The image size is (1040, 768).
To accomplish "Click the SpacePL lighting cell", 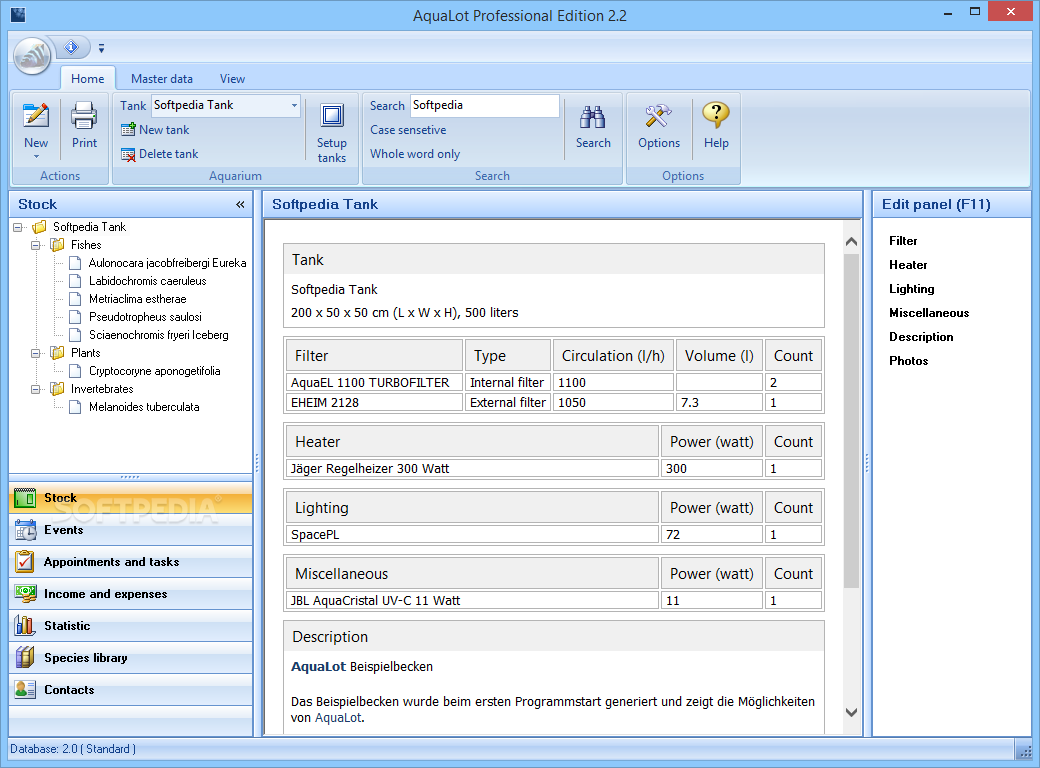I will pyautogui.click(x=472, y=534).
